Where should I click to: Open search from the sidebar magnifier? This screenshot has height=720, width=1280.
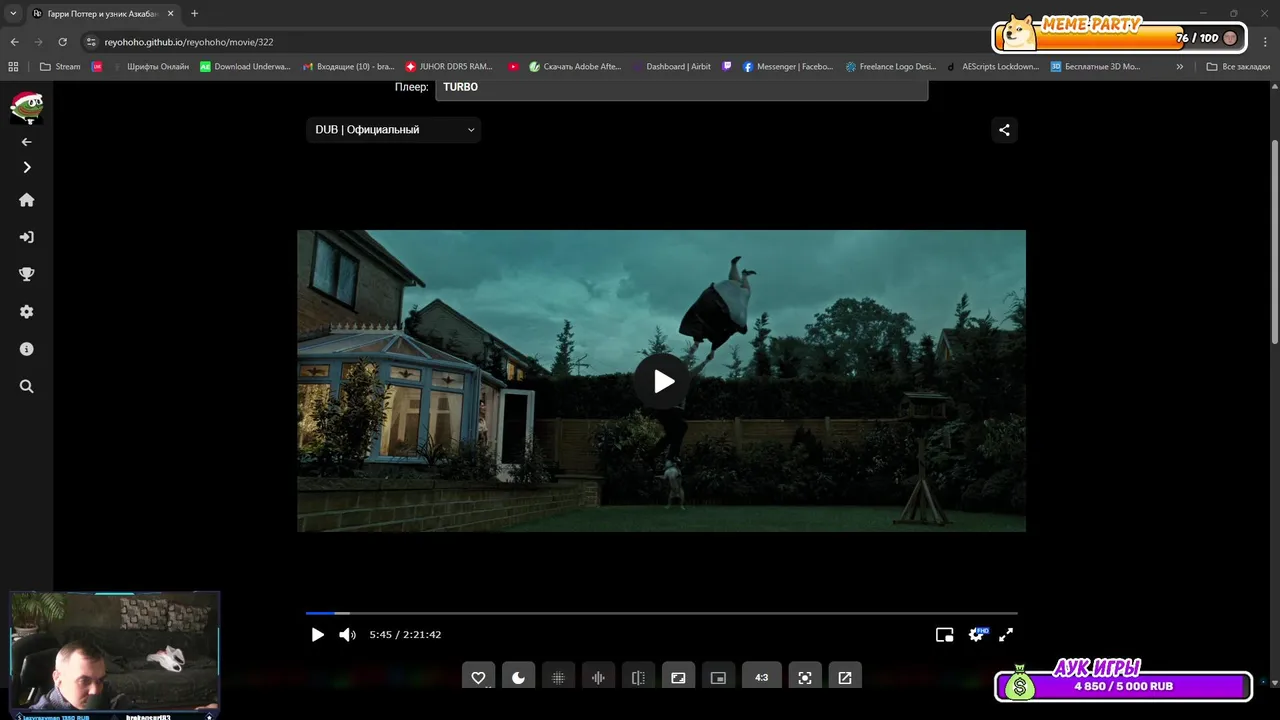26,386
